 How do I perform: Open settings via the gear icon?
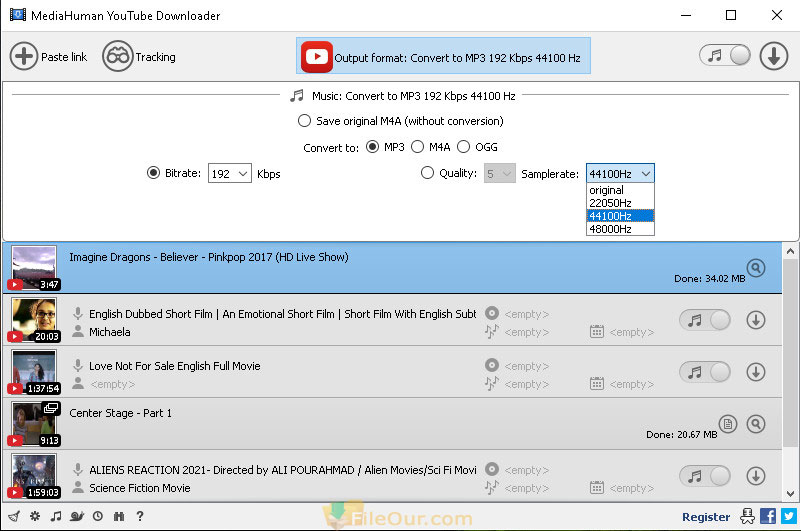click(x=35, y=516)
